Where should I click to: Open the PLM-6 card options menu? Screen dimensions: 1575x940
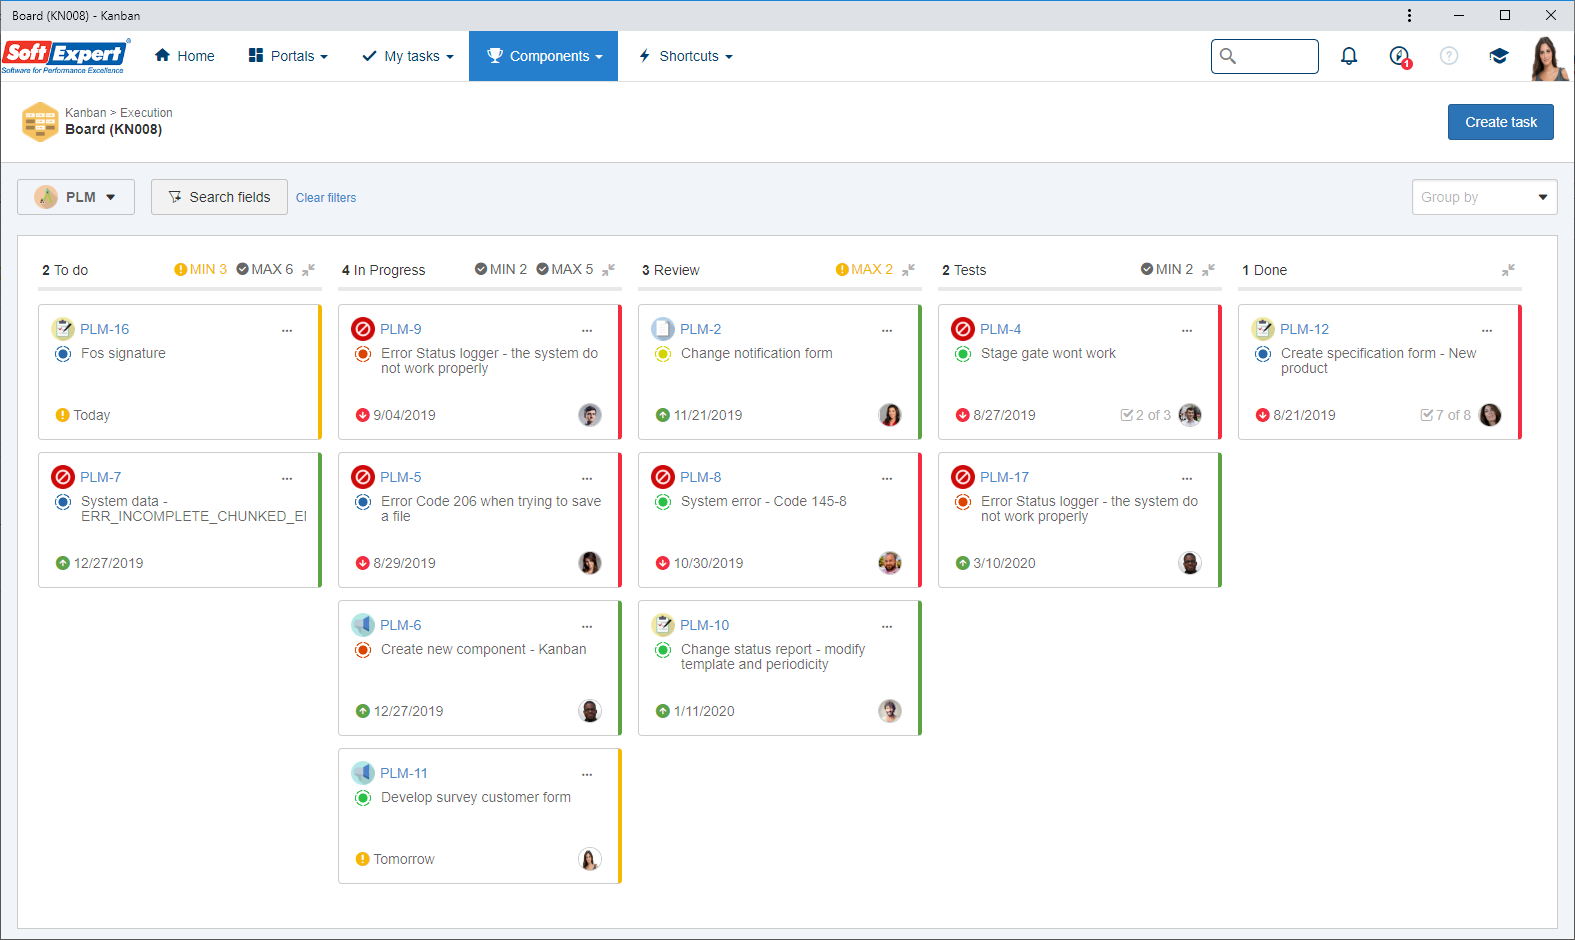587,626
